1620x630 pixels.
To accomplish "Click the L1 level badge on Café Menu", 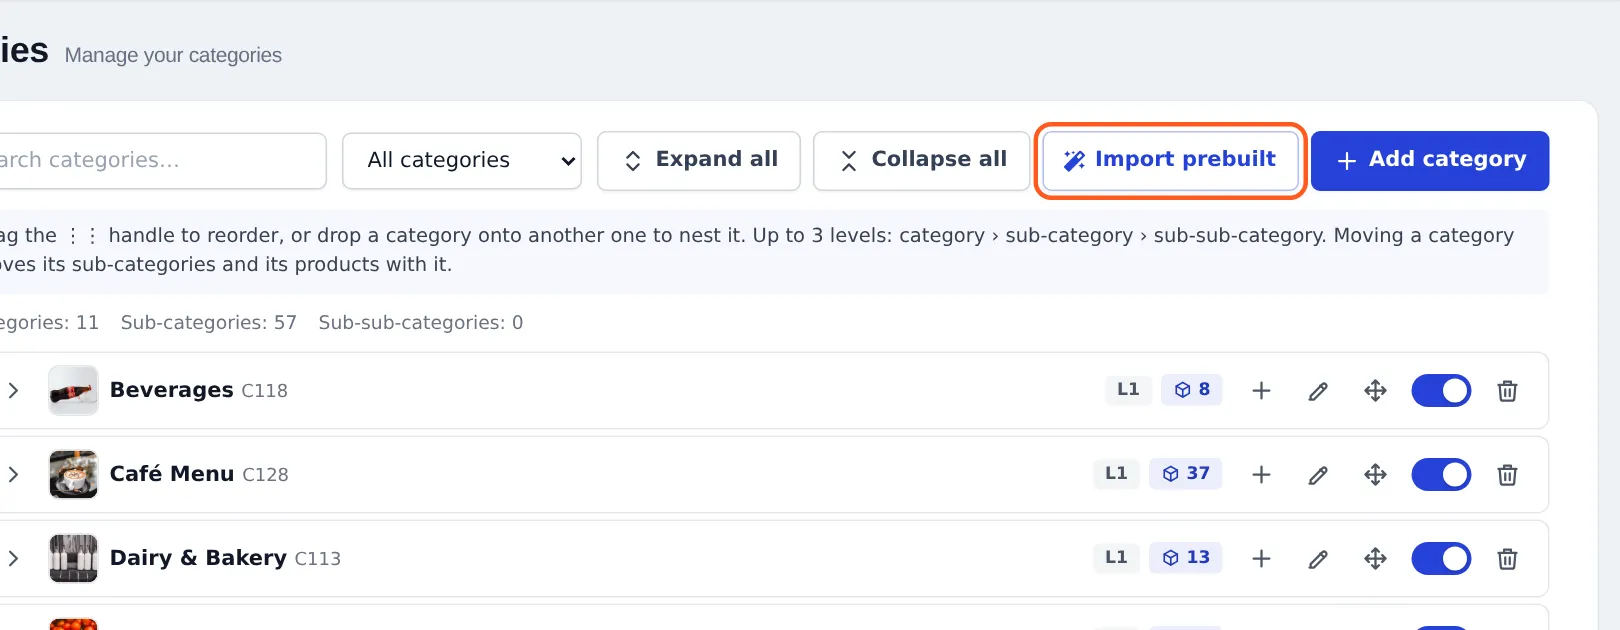I will tap(1116, 474).
